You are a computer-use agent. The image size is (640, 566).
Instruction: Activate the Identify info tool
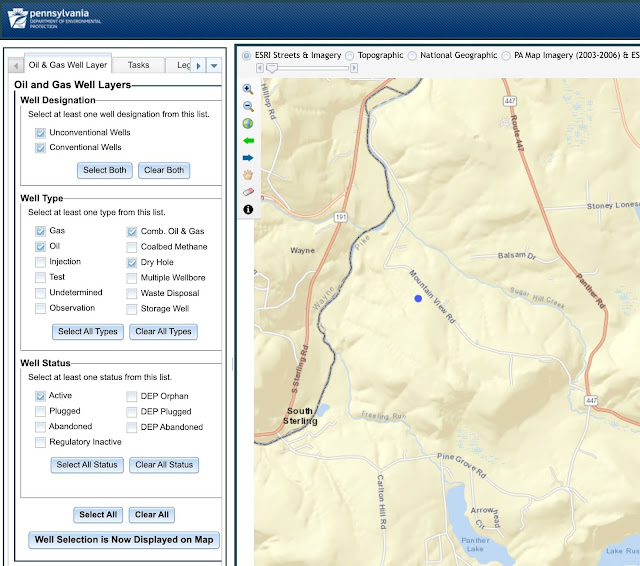[248, 209]
